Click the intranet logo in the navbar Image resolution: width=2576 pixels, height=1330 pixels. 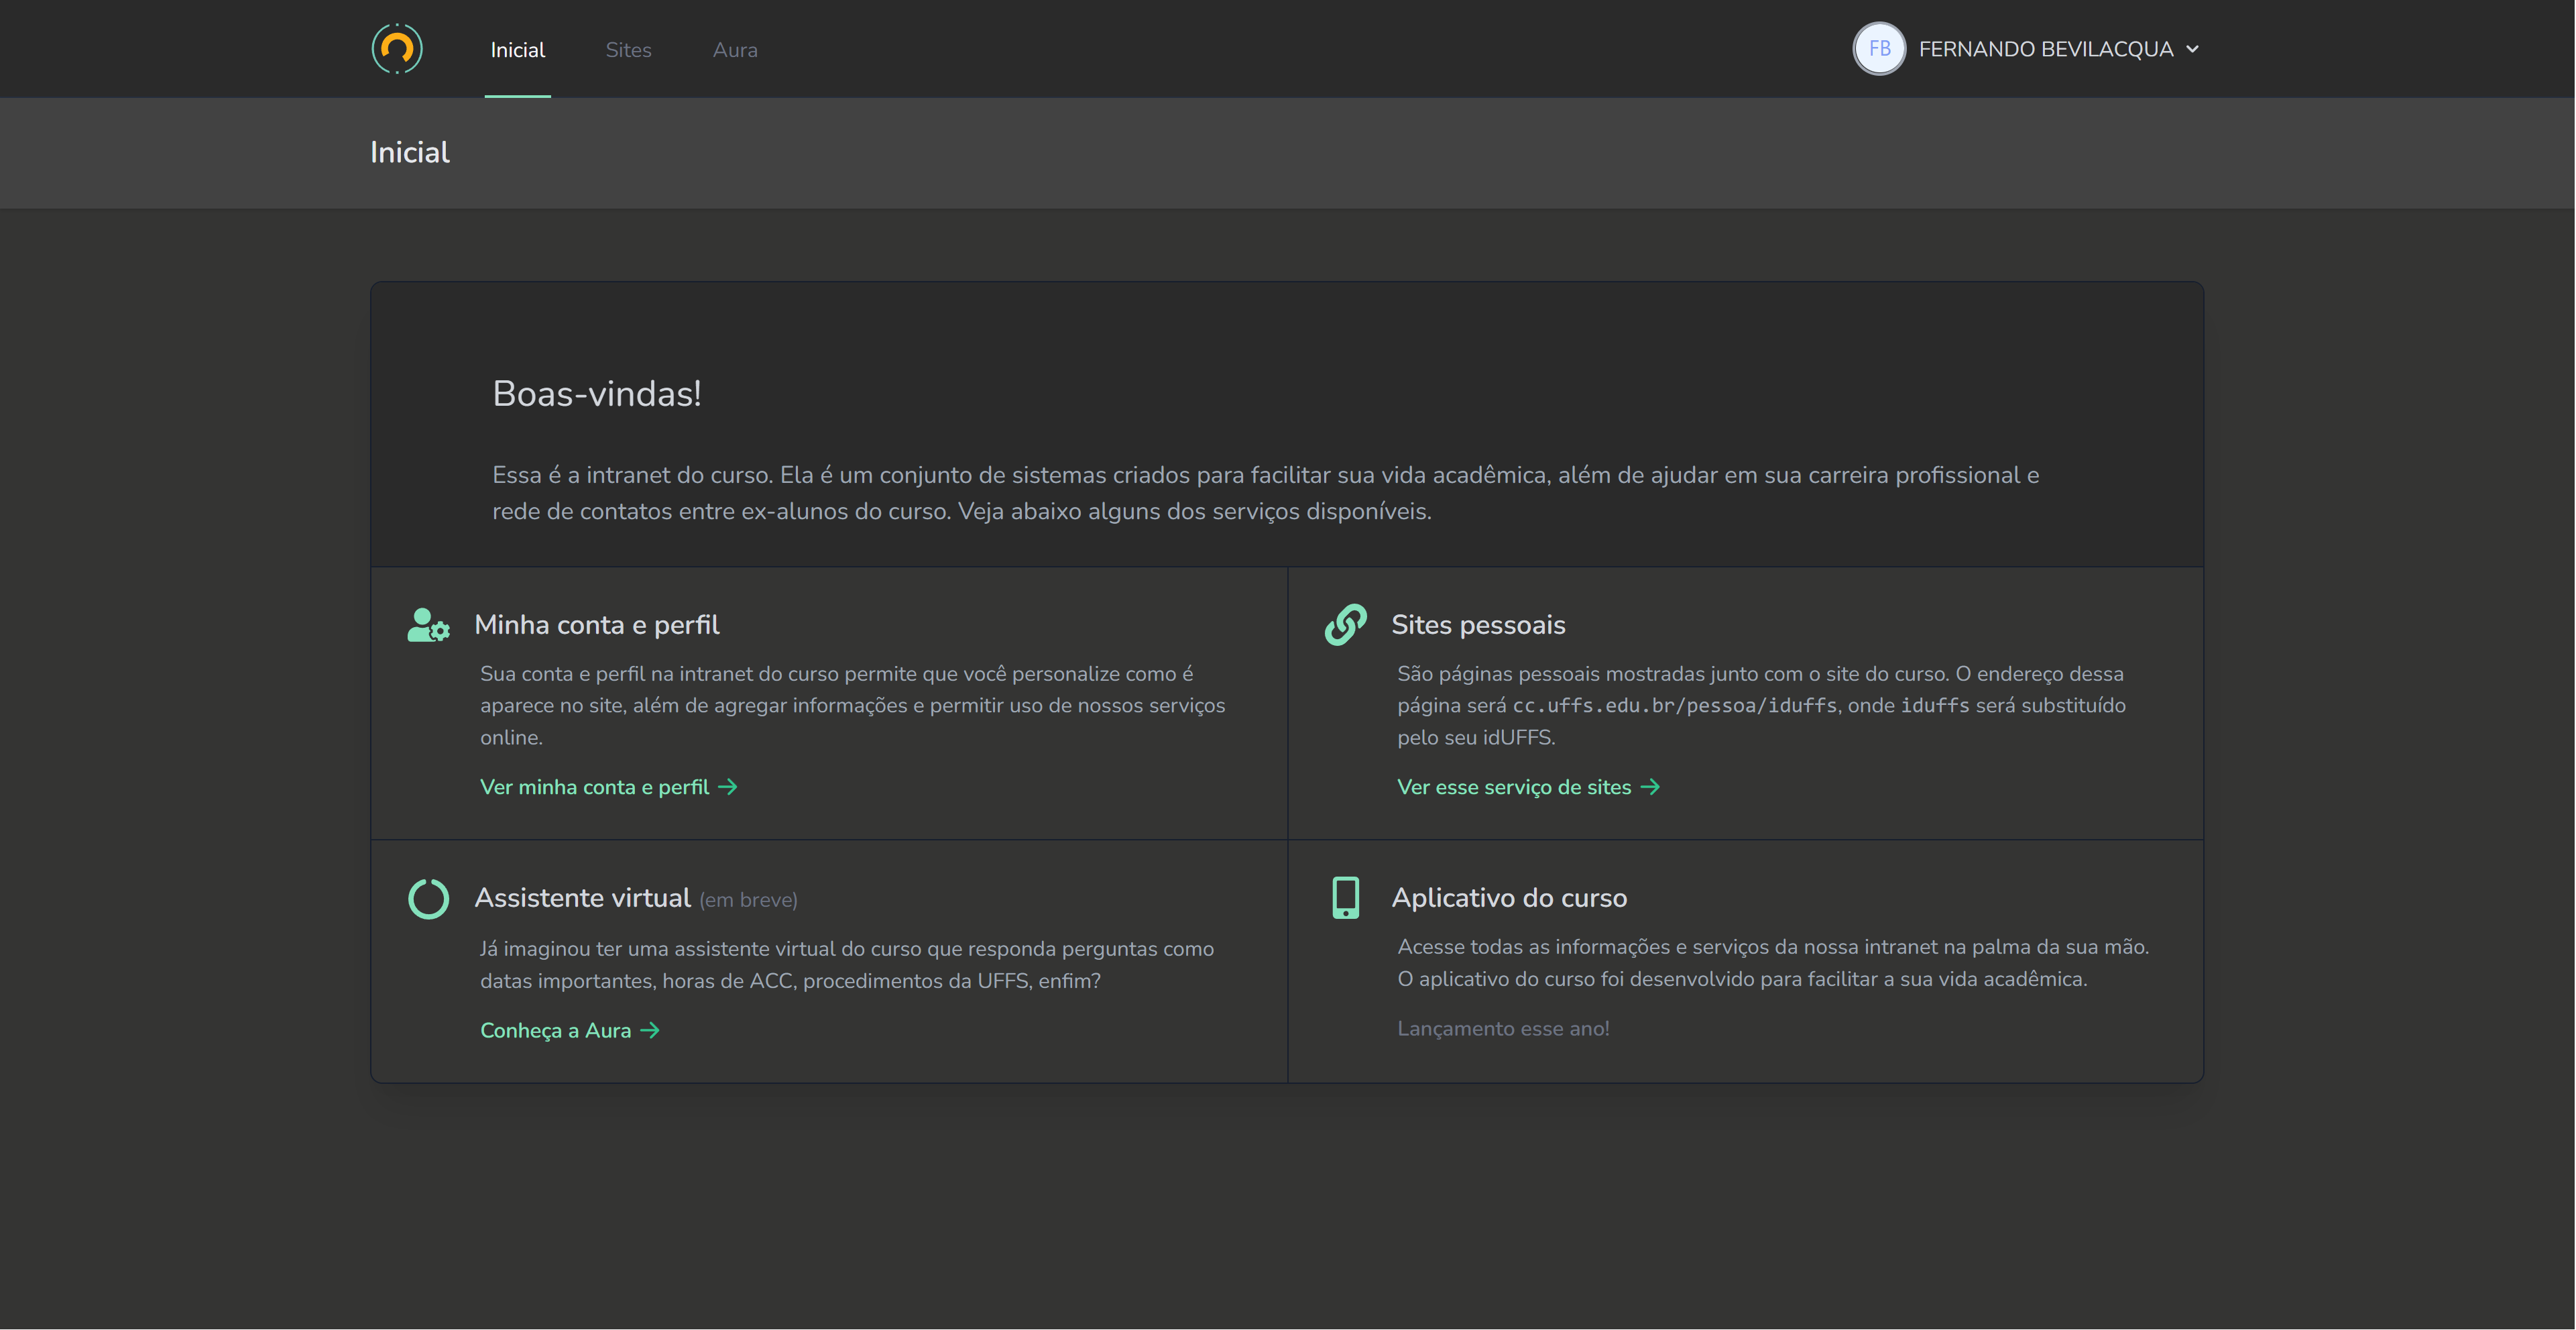pos(397,49)
